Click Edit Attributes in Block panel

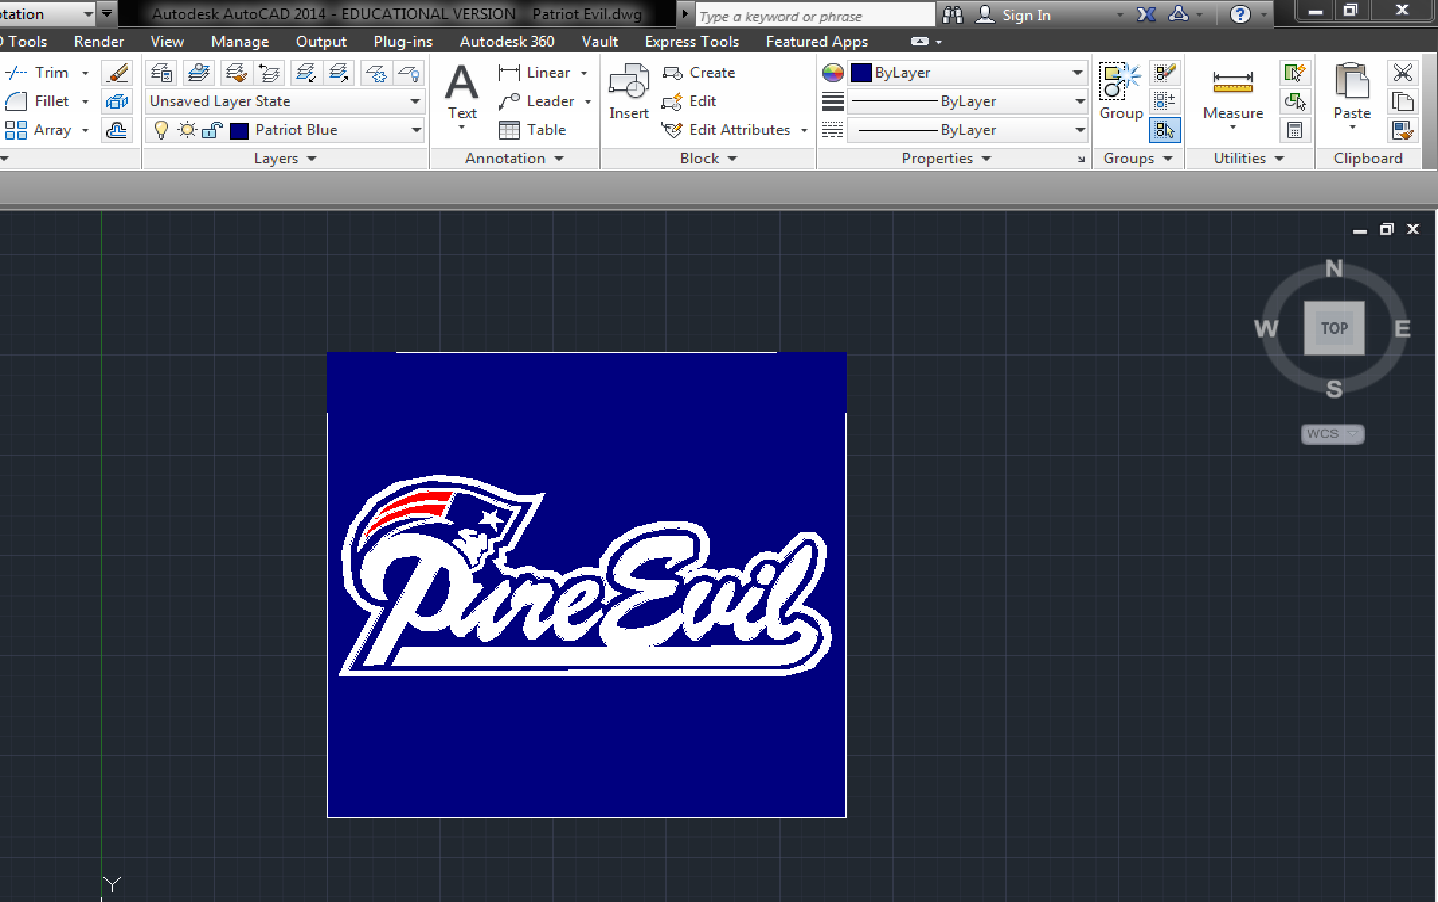click(x=726, y=130)
